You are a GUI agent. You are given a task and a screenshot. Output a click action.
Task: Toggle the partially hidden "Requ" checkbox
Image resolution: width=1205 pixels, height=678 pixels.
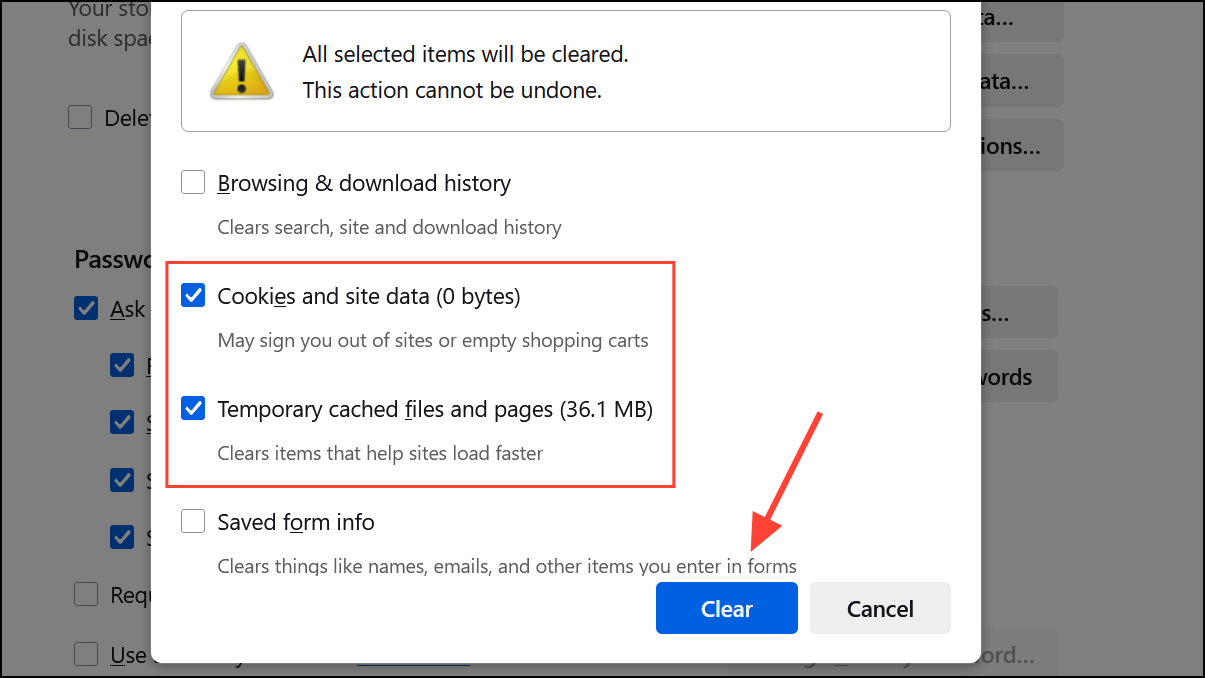click(x=86, y=595)
